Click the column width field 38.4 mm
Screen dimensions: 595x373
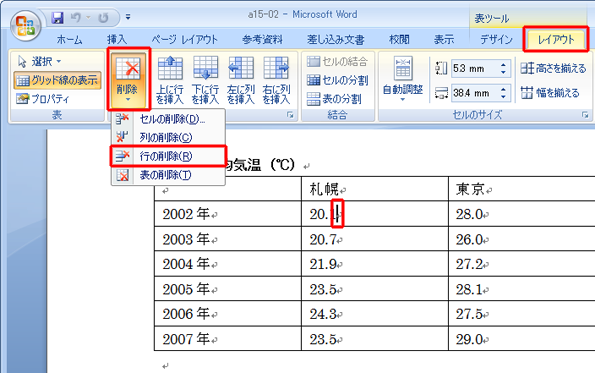click(x=475, y=93)
